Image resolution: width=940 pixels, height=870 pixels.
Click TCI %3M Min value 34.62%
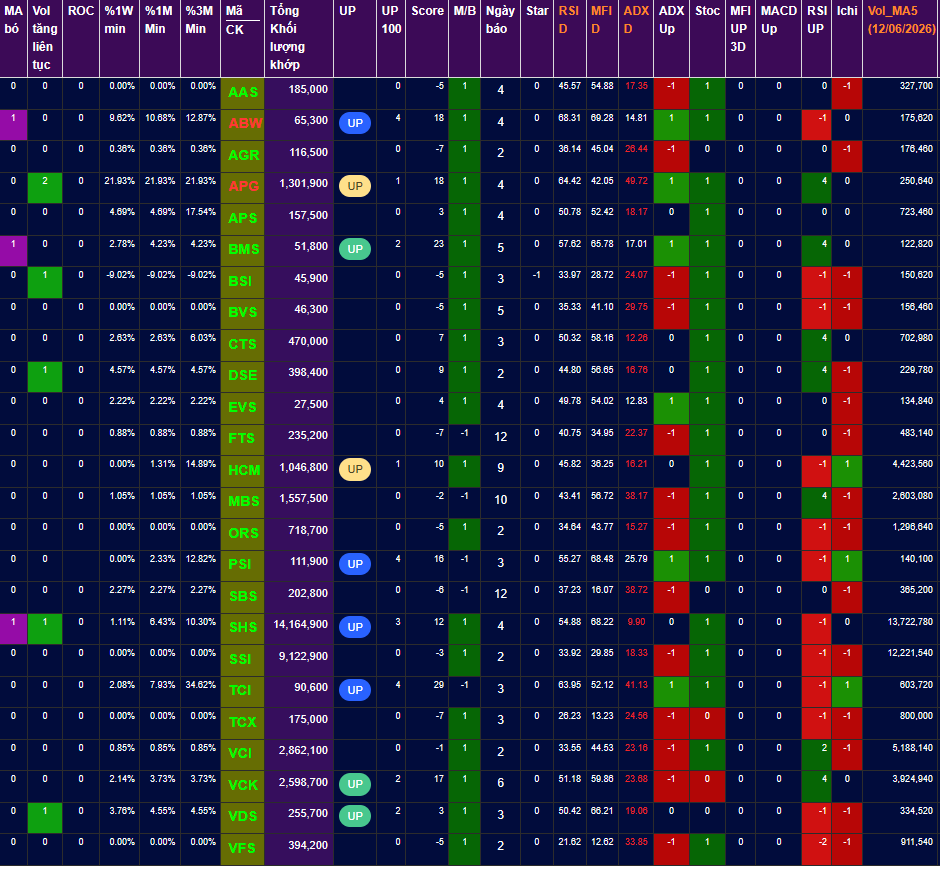200,685
